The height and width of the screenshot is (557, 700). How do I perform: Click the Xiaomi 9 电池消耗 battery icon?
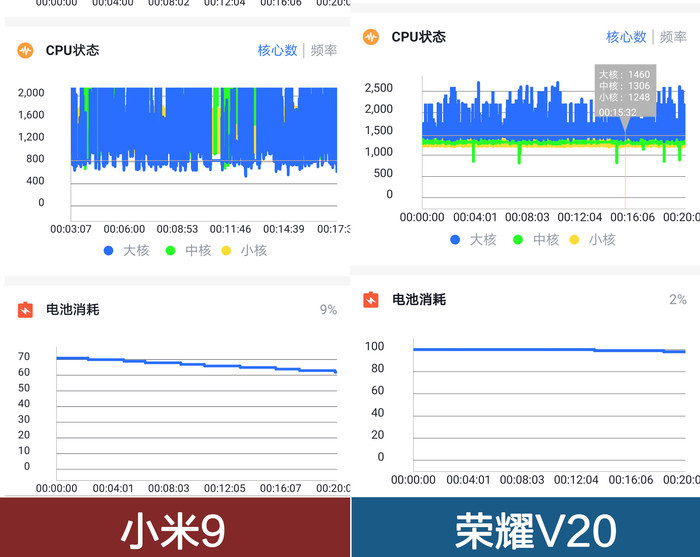pos(25,310)
